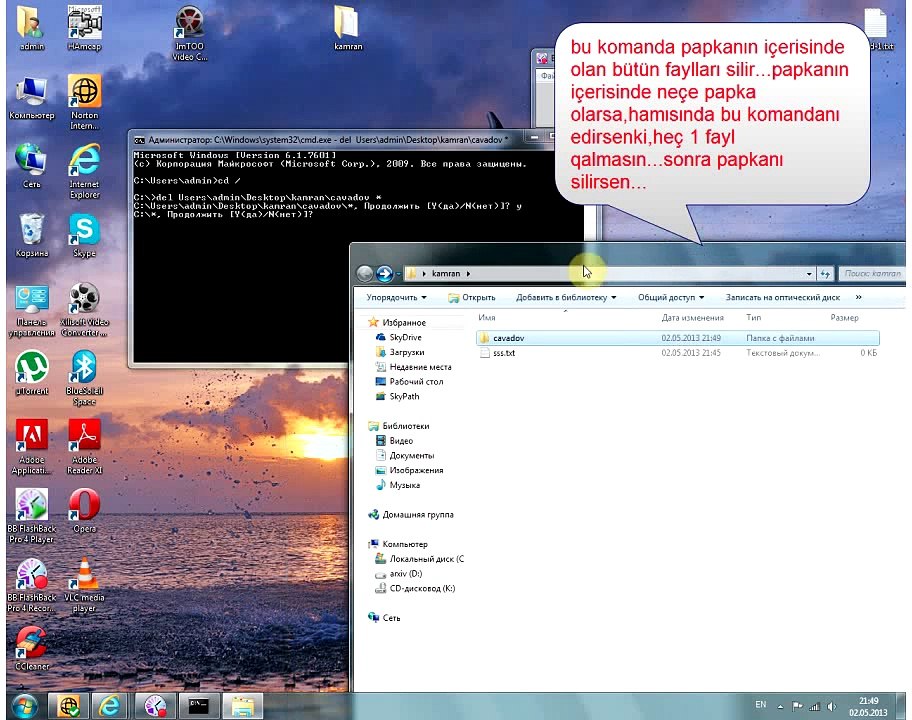Open the admin folder desktop icon

[31, 28]
